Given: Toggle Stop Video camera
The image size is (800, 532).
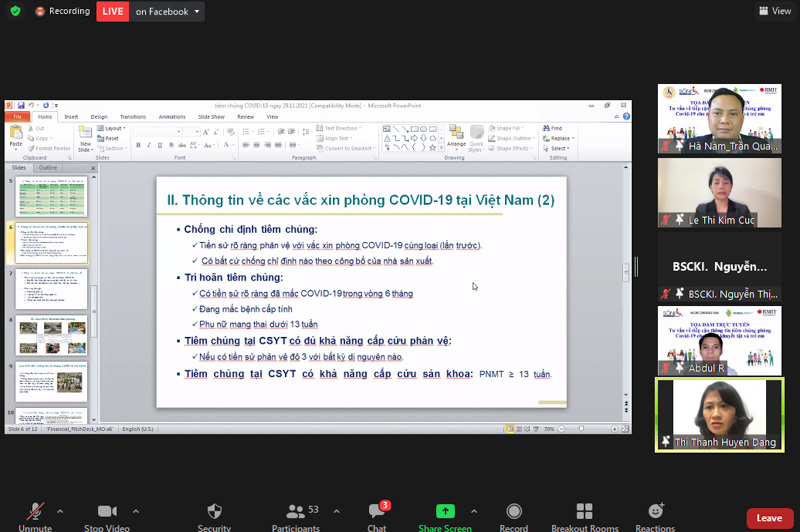Looking at the screenshot, I should tap(107, 512).
